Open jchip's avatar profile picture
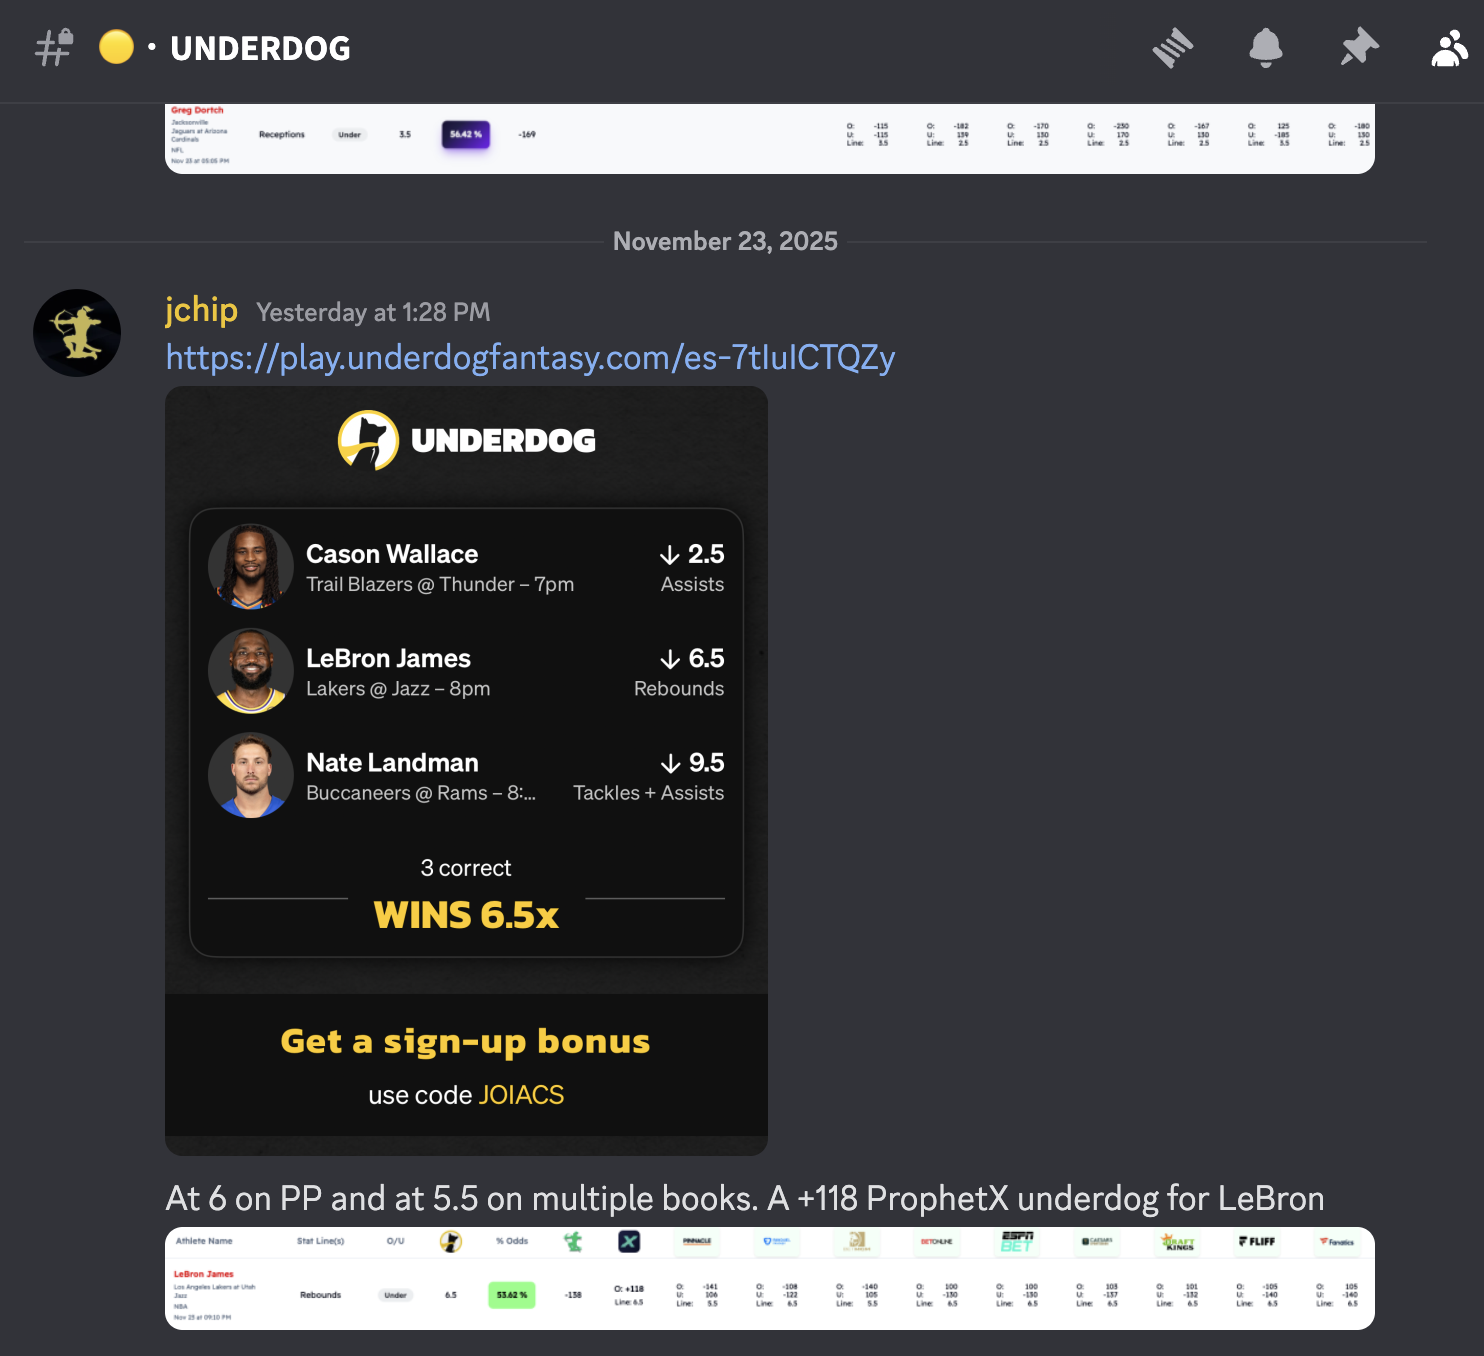 point(77,333)
